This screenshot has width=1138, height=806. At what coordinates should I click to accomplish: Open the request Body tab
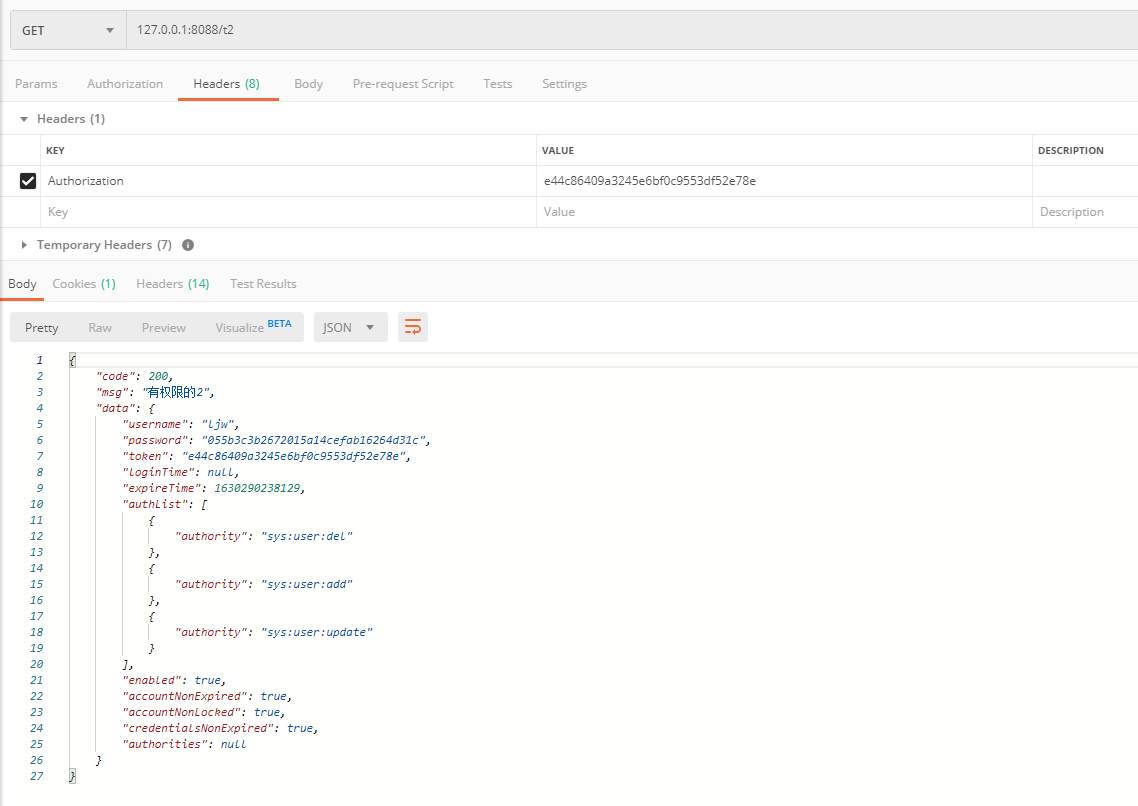[308, 84]
